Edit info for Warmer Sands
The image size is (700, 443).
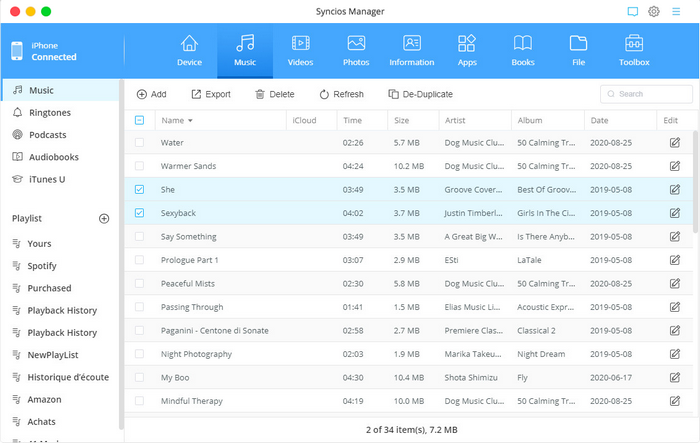tap(675, 166)
